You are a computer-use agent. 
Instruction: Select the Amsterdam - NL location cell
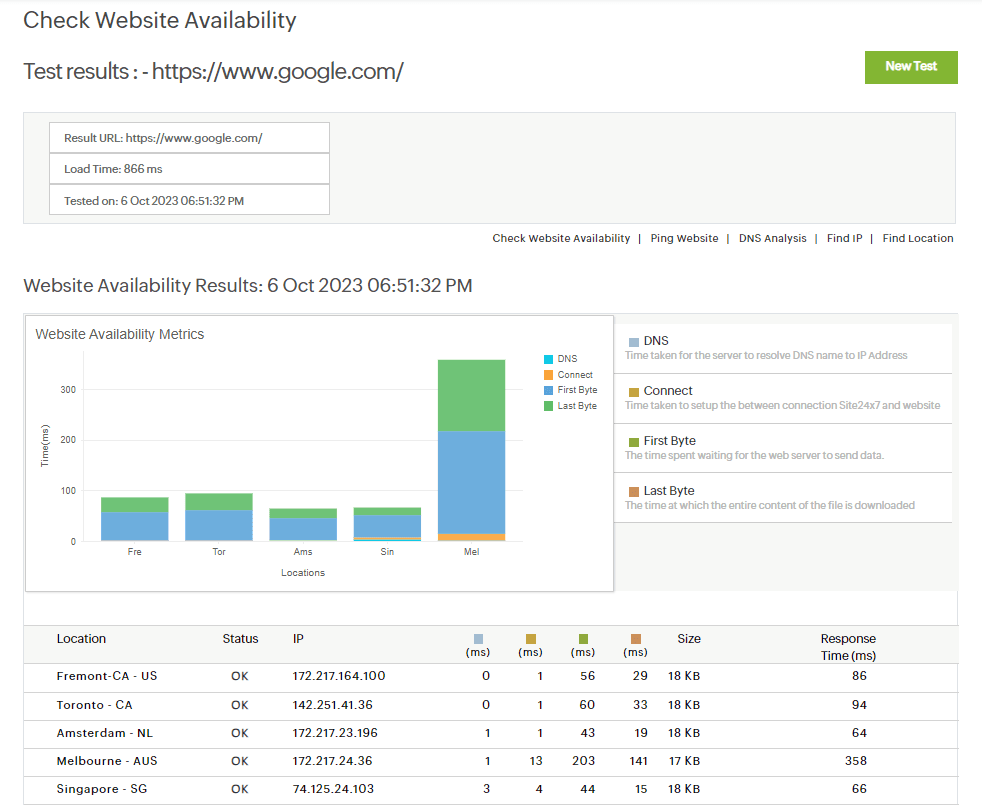[105, 733]
